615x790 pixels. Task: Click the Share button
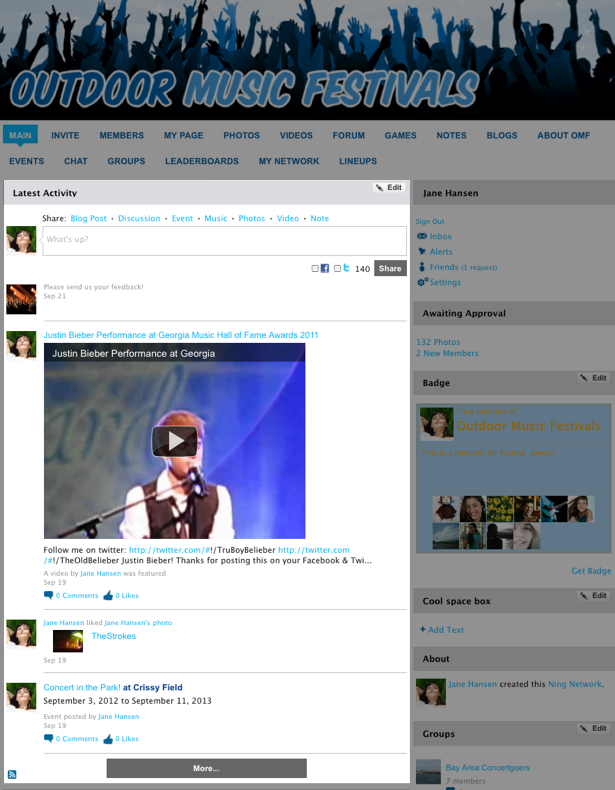(x=390, y=268)
